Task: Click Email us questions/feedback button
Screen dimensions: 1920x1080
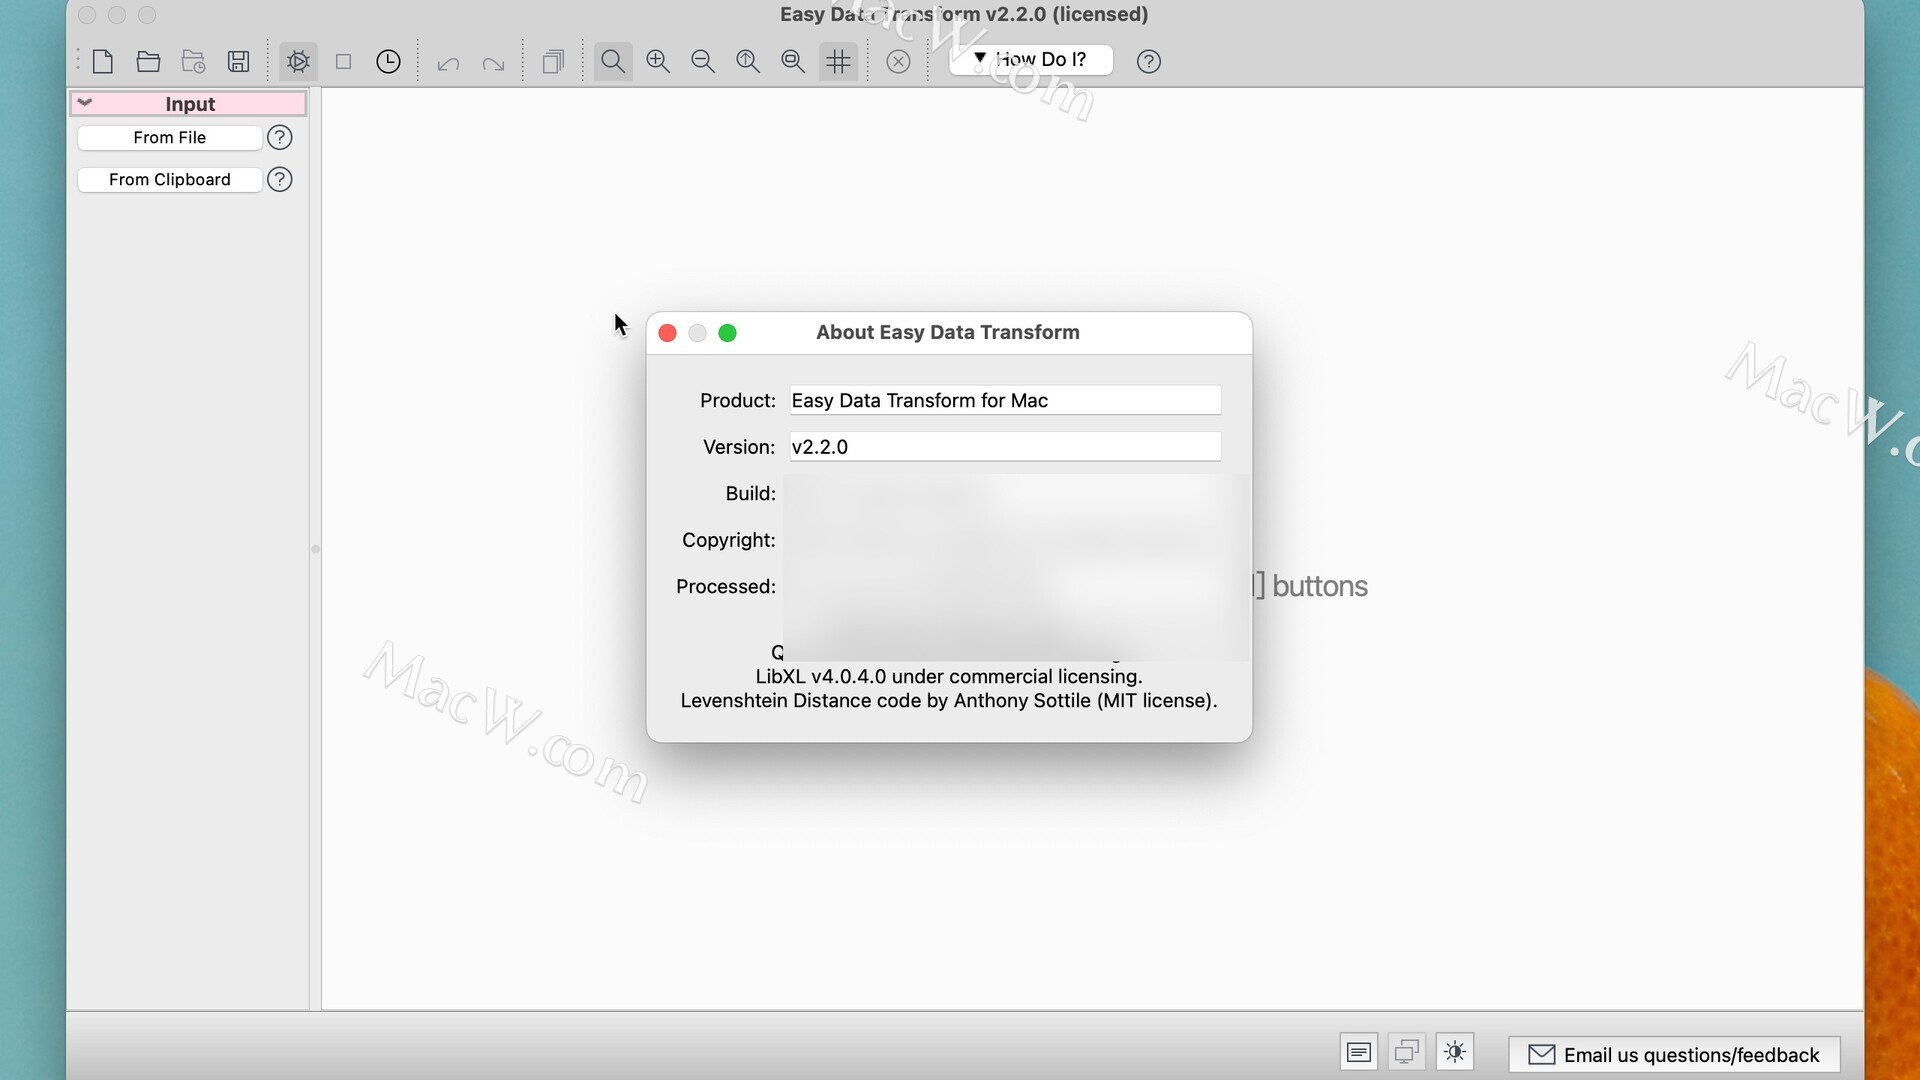Action: (x=1675, y=1055)
